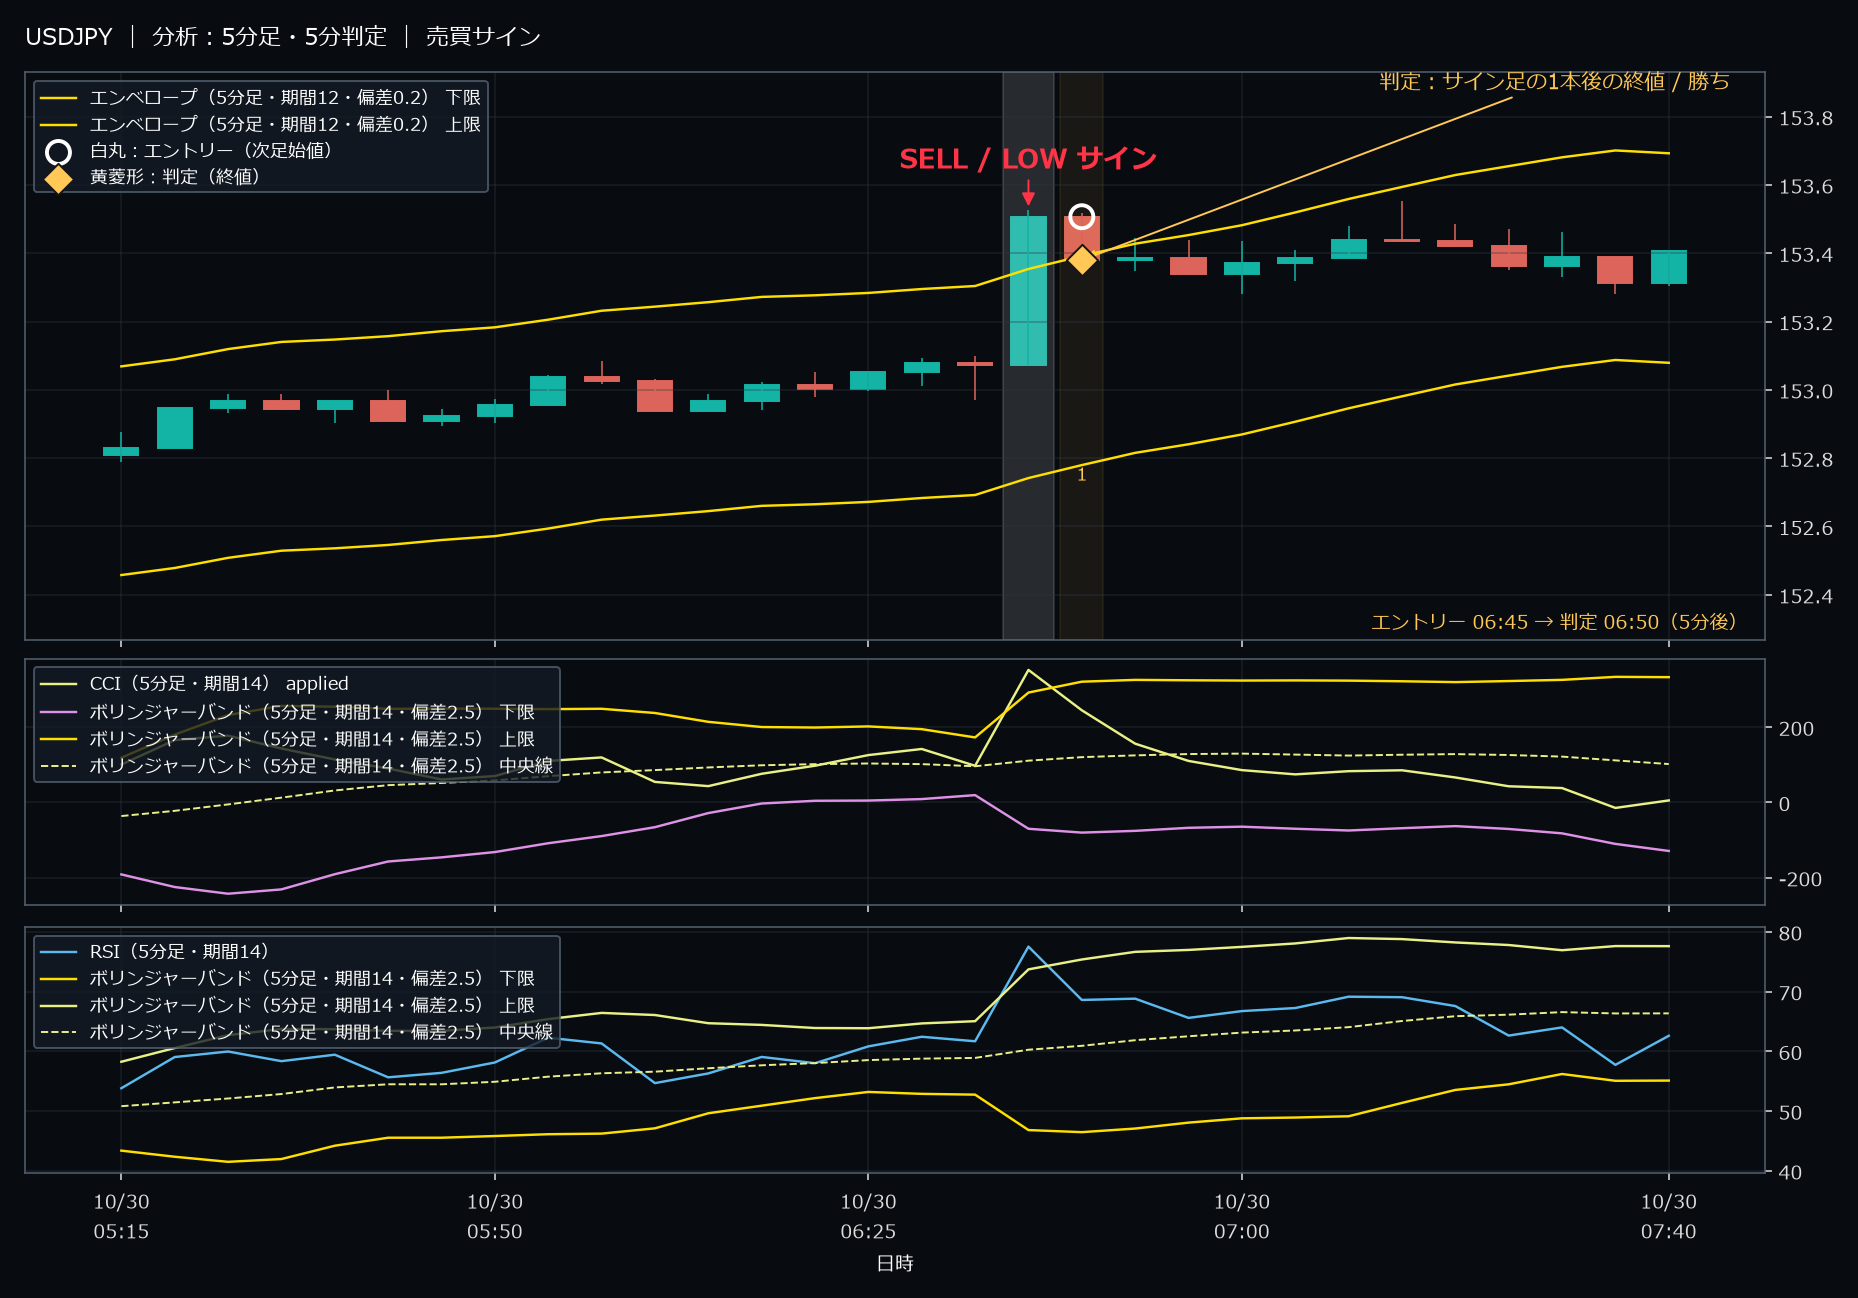
Task: Click the yellow diamond icon in the legend
Action: pos(59,179)
